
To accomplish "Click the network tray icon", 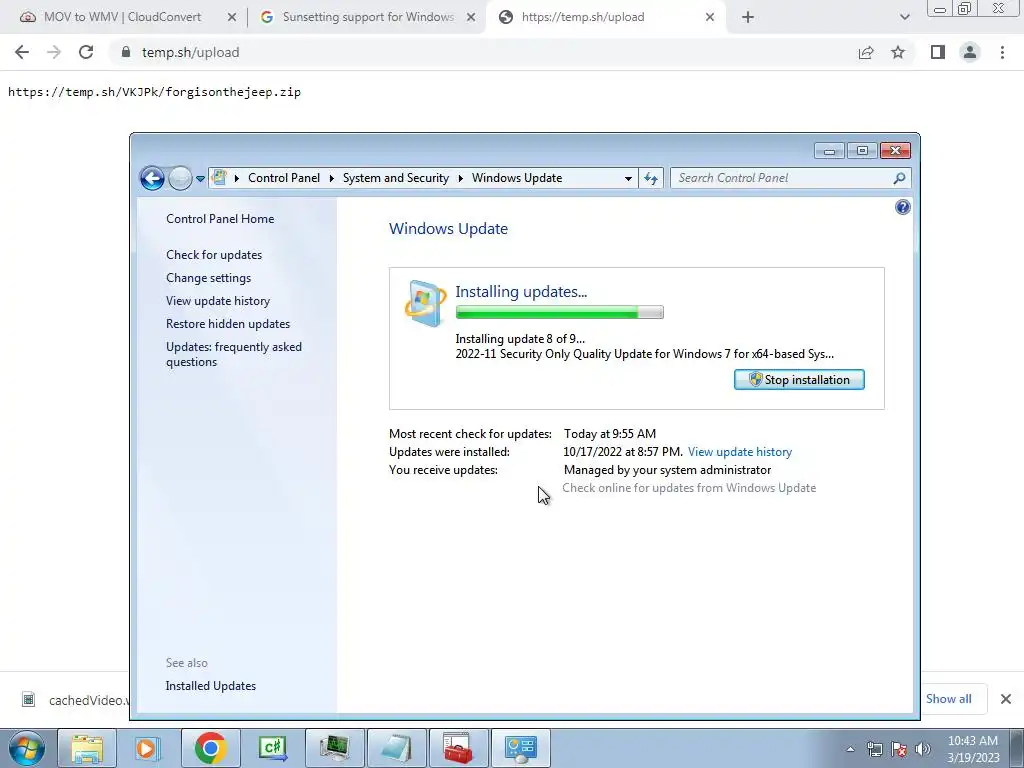I will pos(874,749).
